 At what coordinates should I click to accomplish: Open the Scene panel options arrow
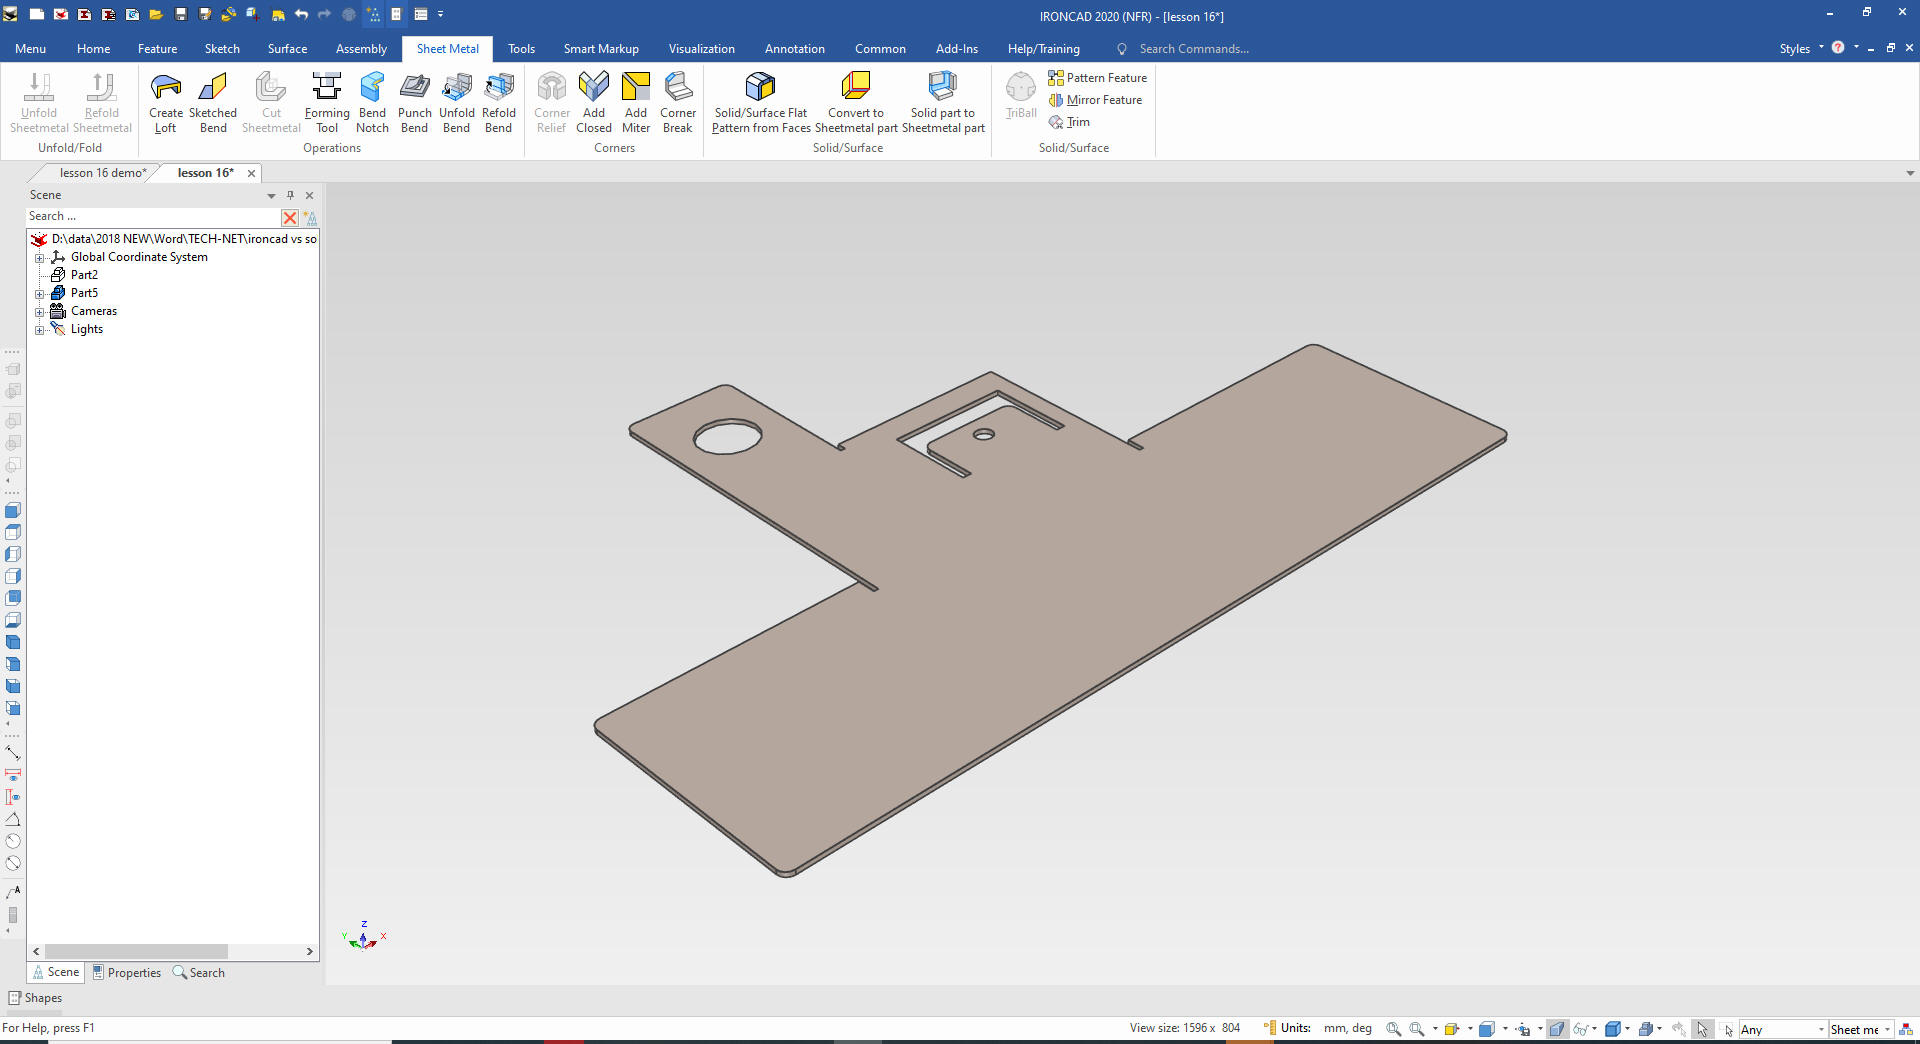[x=271, y=196]
